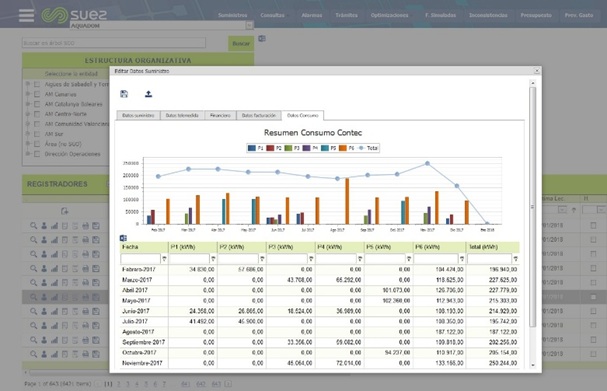Open the hamburger menu next to the SUEZ logo
Viewport: 607px width, 391px height.
[26, 15]
